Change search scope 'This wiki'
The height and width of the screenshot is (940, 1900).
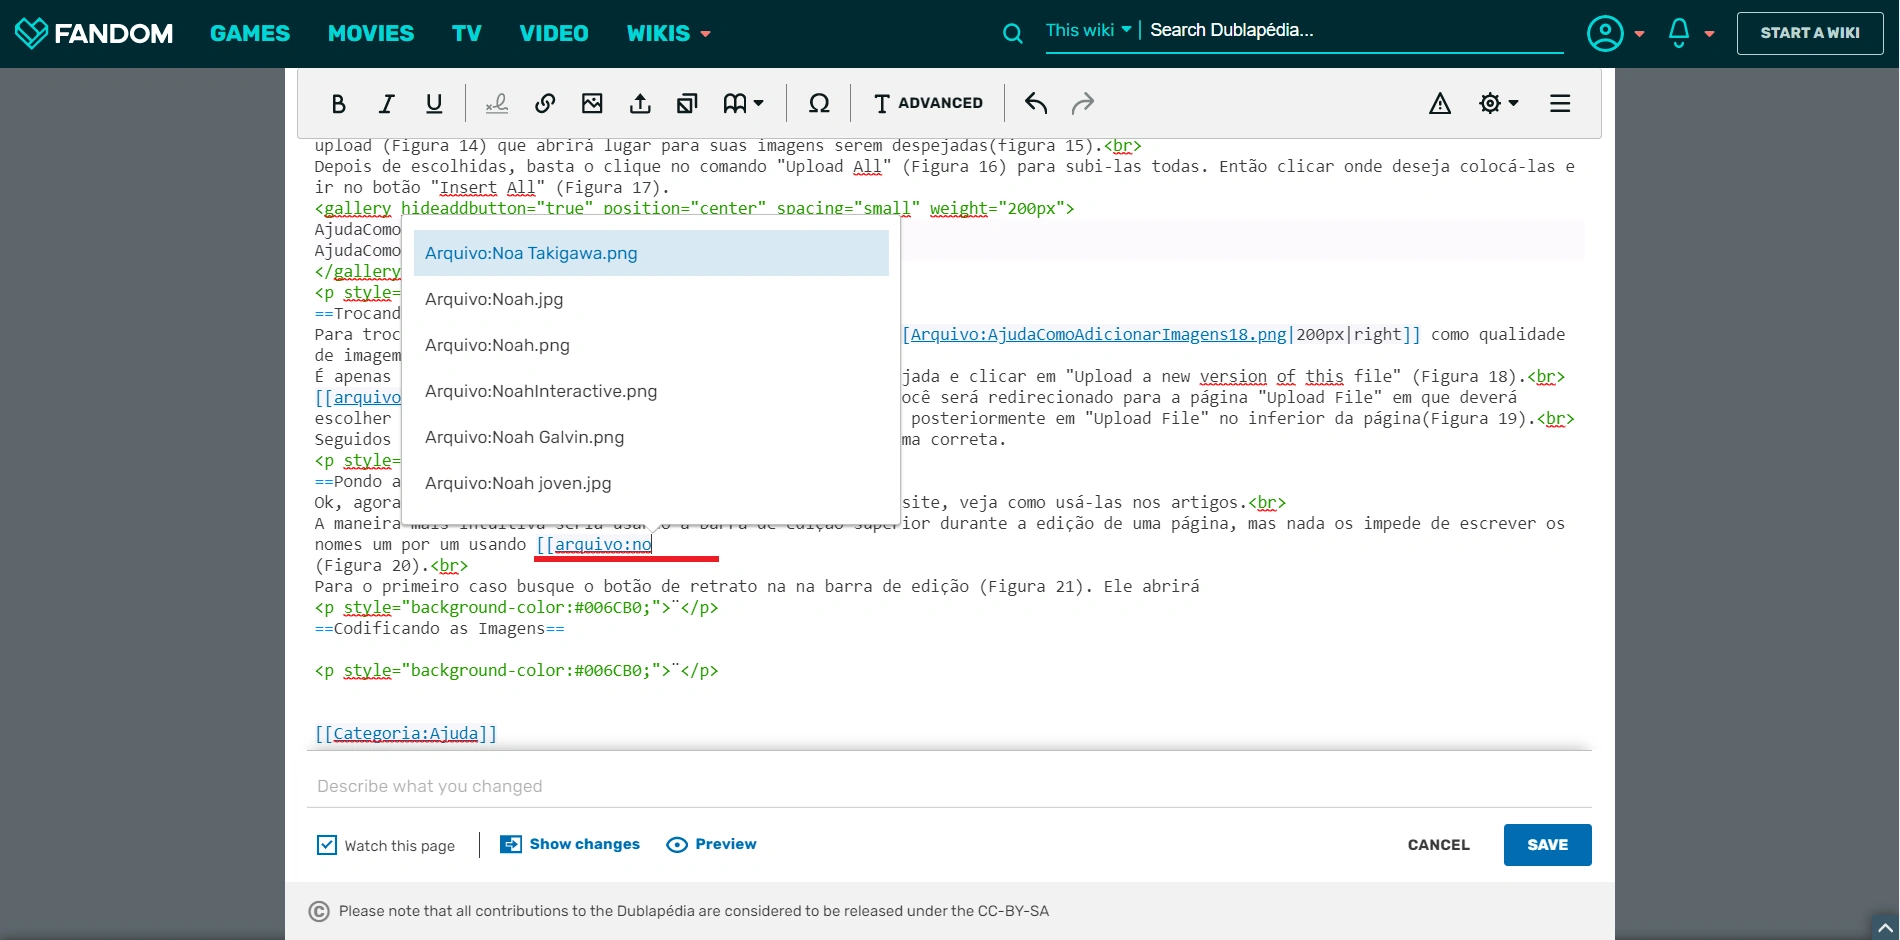point(1088,30)
